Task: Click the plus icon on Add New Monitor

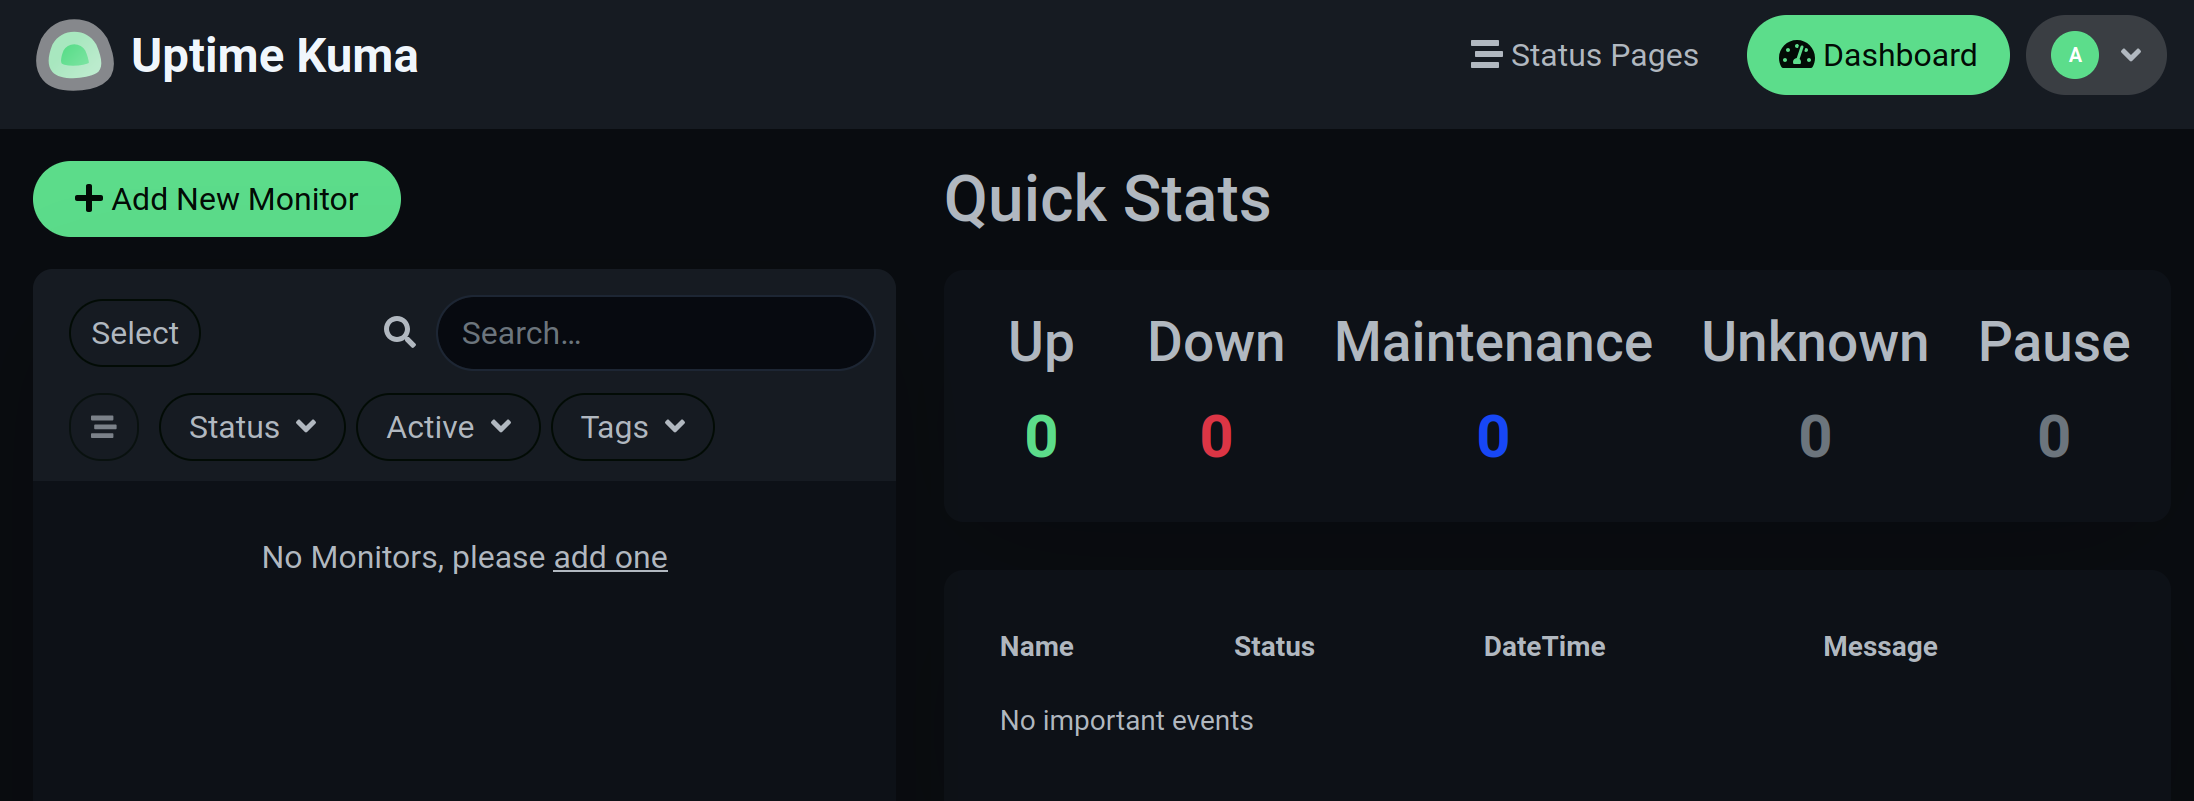Action: coord(89,198)
